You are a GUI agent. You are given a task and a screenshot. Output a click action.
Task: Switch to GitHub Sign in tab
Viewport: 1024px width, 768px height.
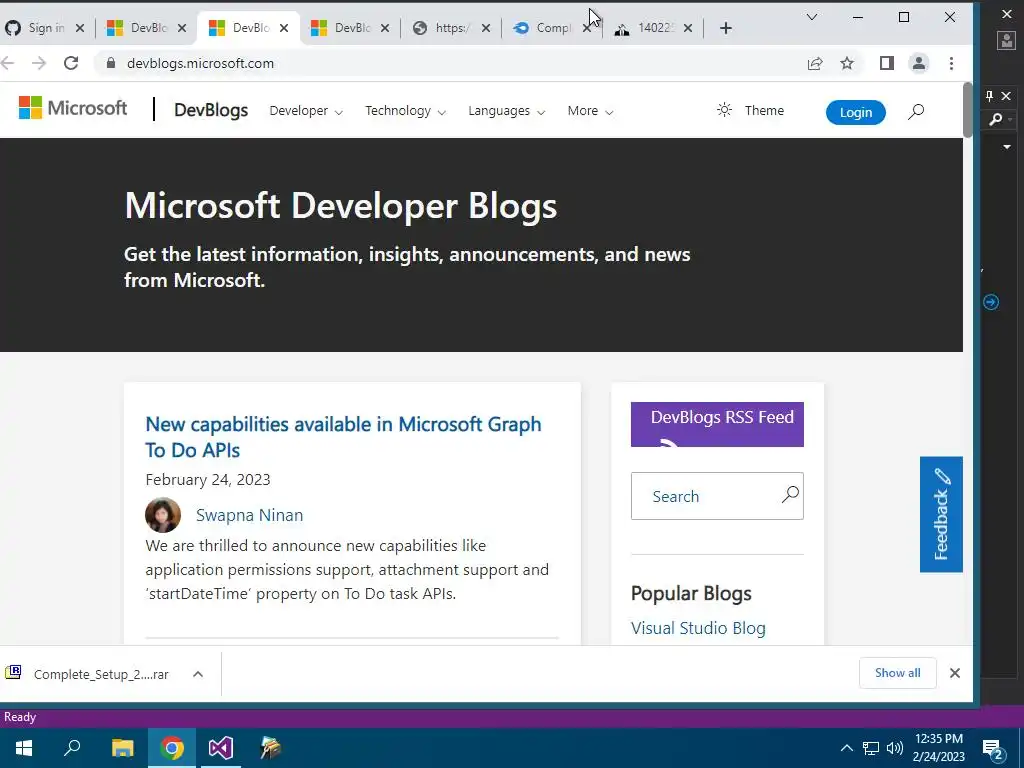(39, 28)
